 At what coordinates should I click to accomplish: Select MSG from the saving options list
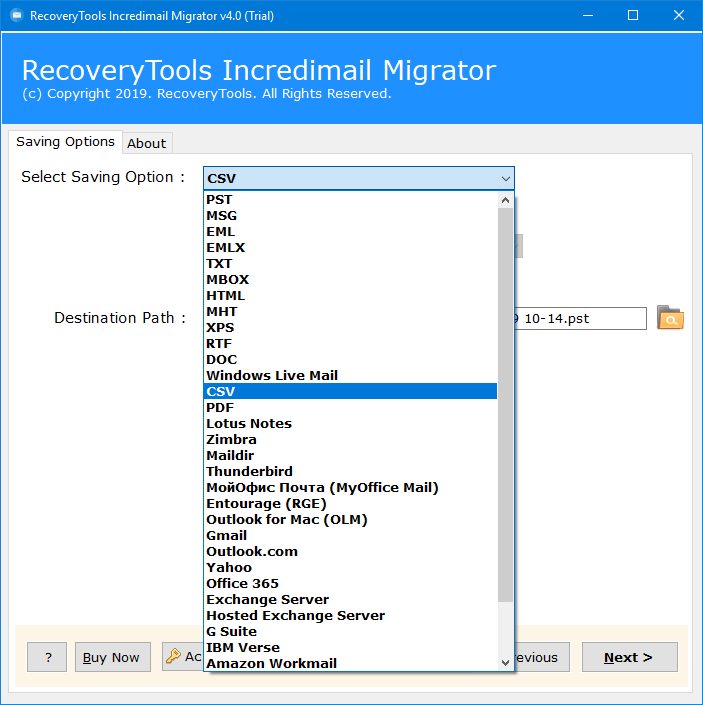coord(350,215)
